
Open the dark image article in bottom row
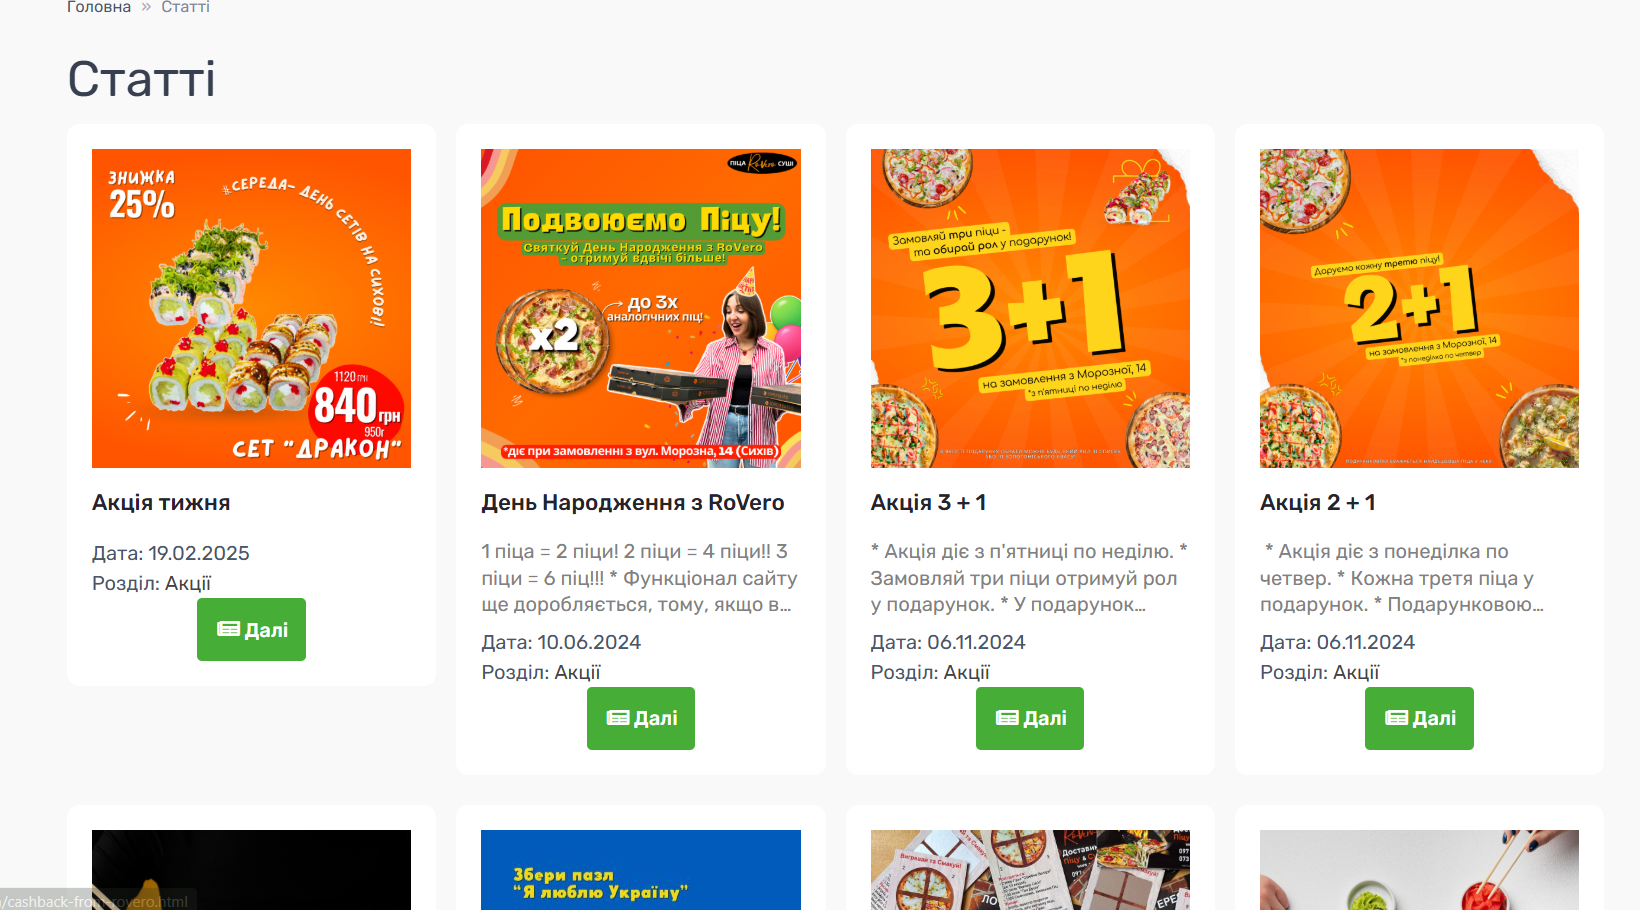251,870
